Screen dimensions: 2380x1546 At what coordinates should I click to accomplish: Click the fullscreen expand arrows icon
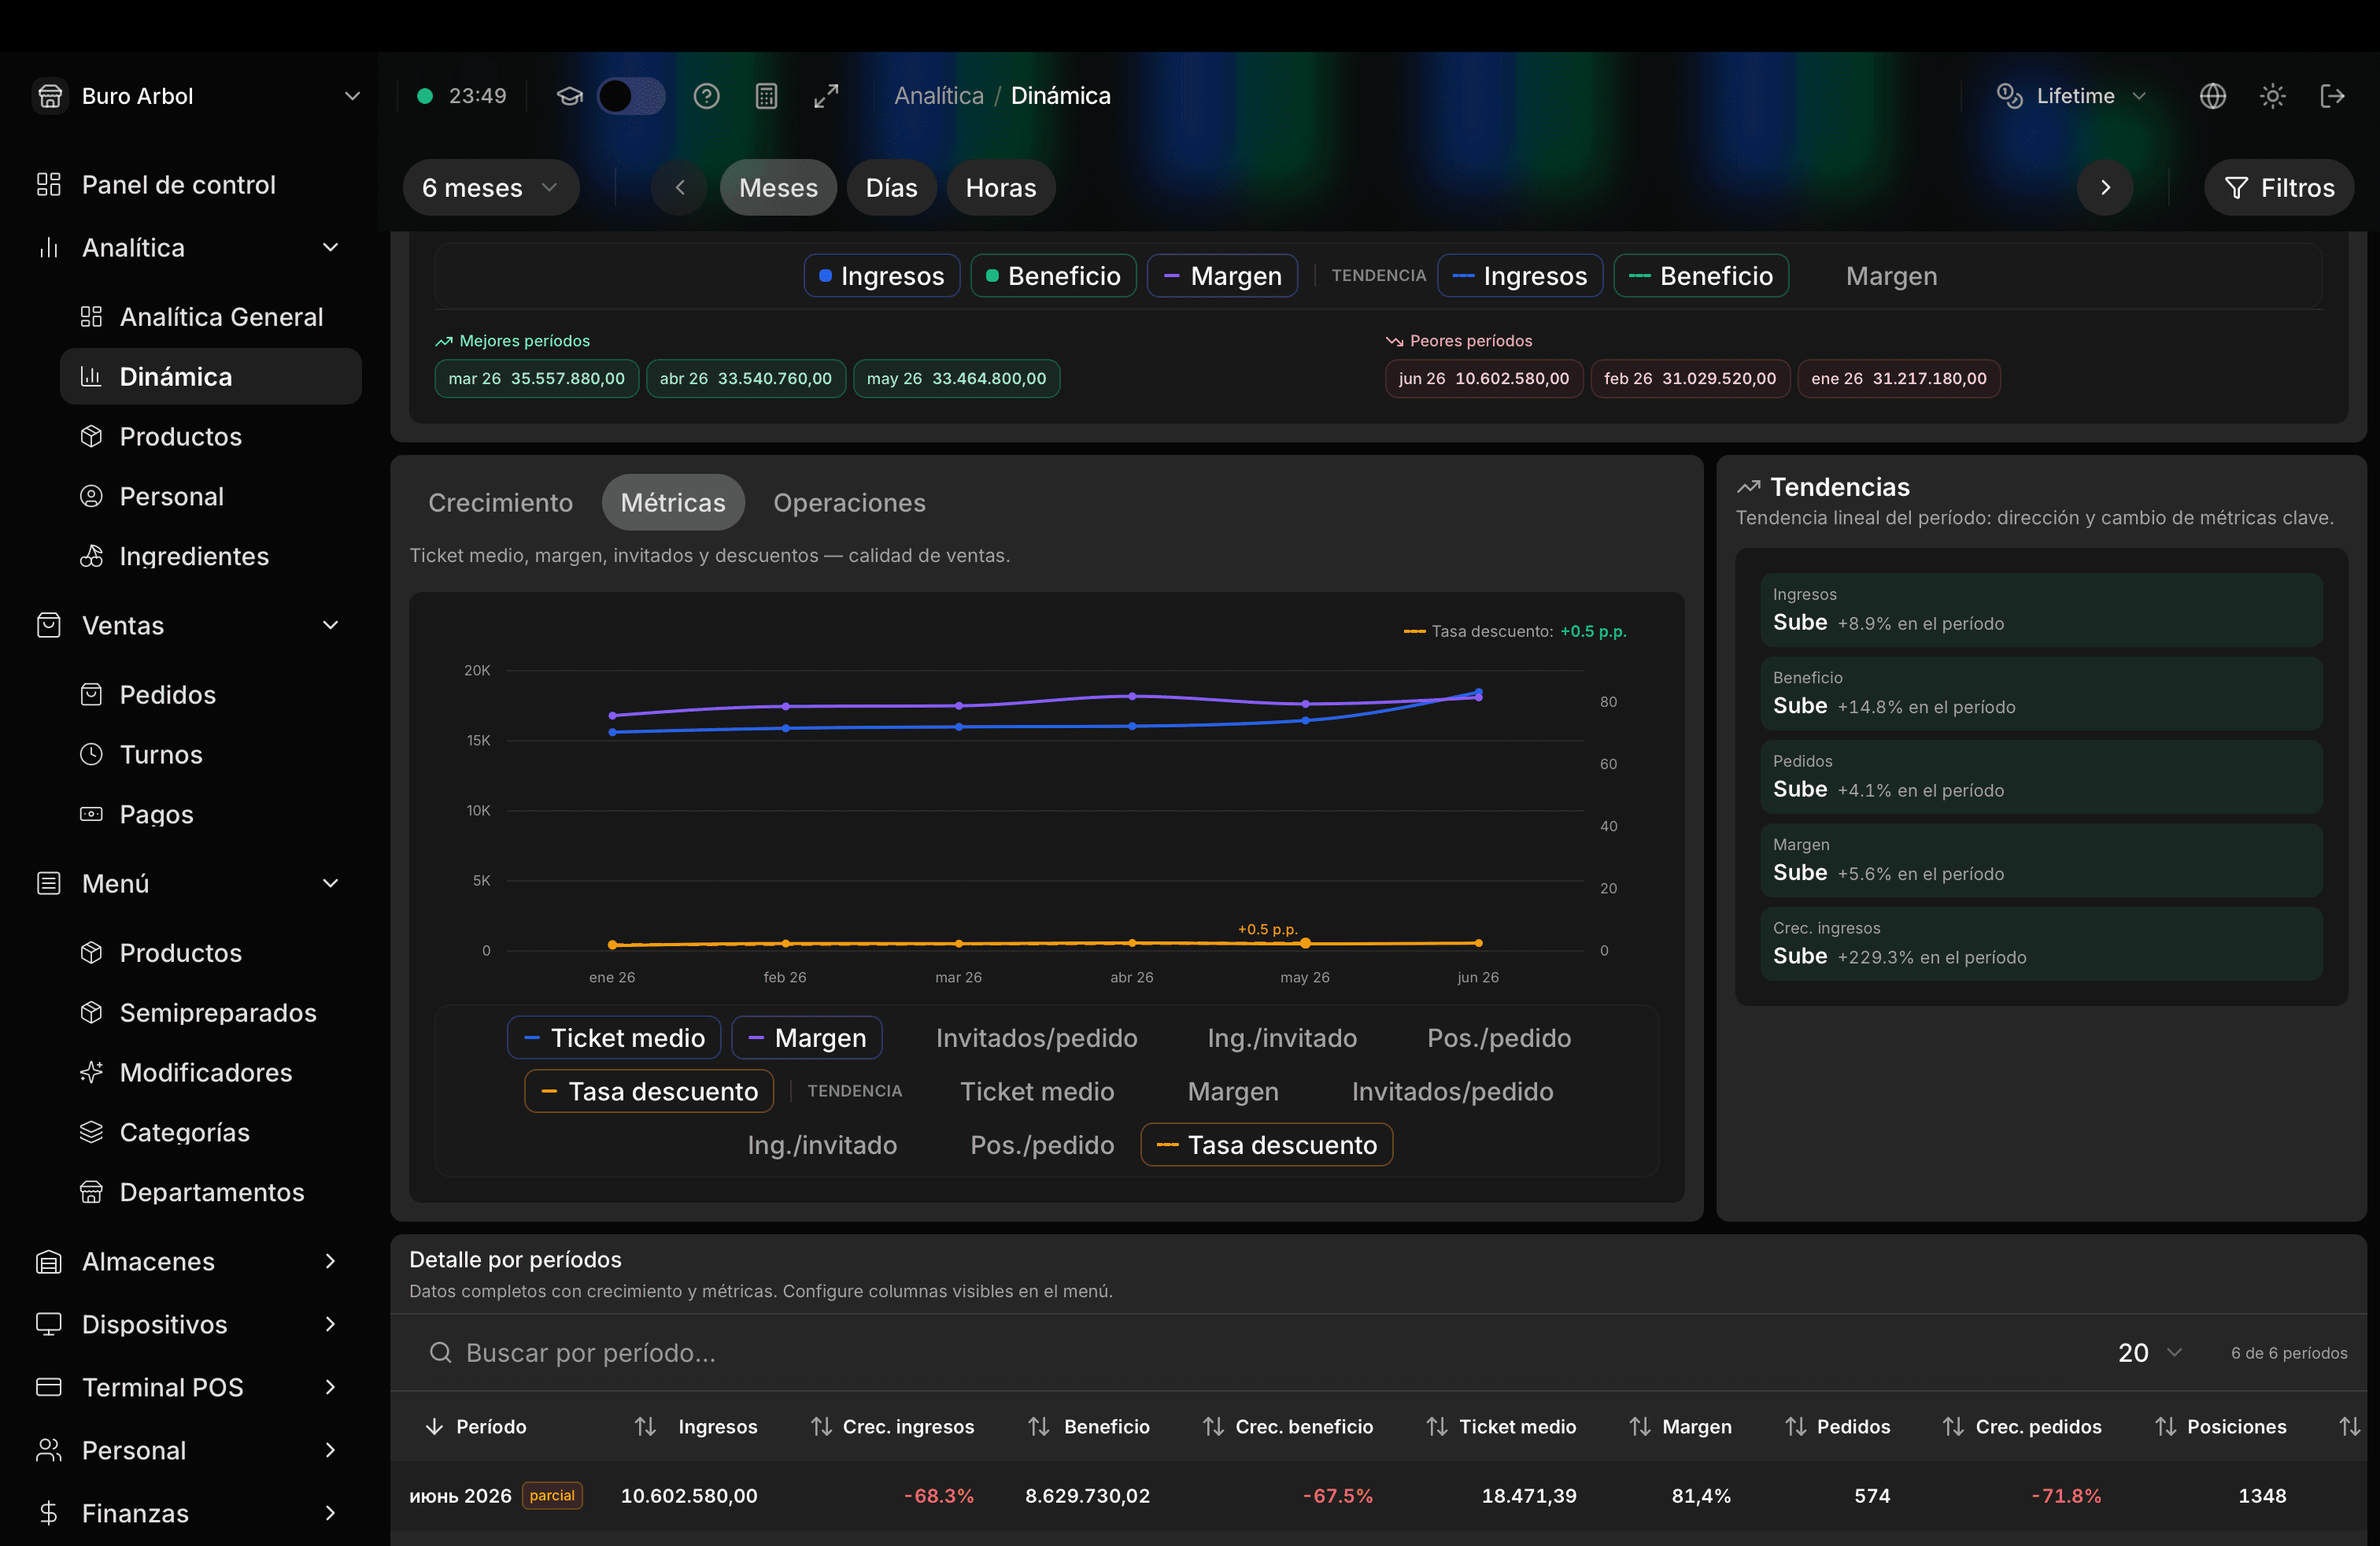[x=826, y=96]
